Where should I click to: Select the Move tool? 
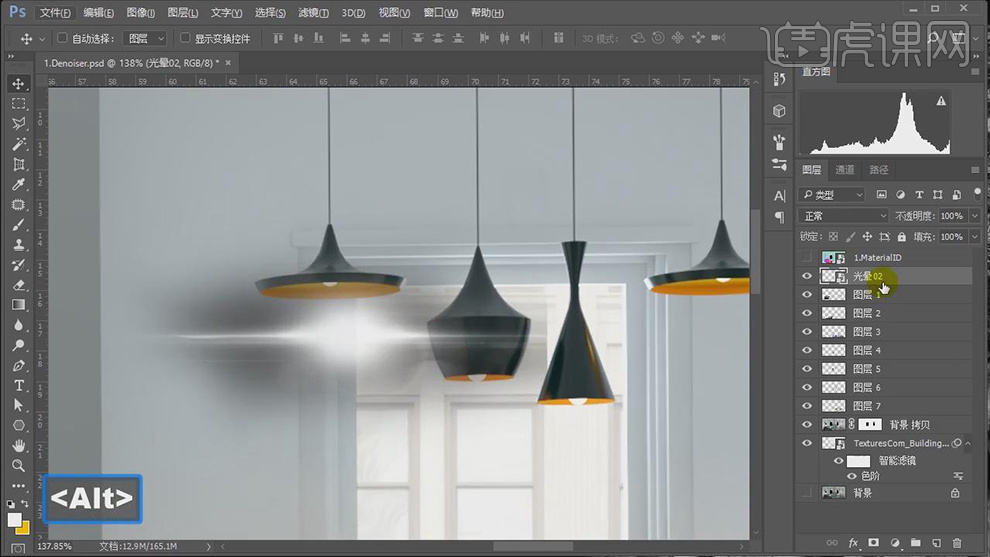point(18,84)
